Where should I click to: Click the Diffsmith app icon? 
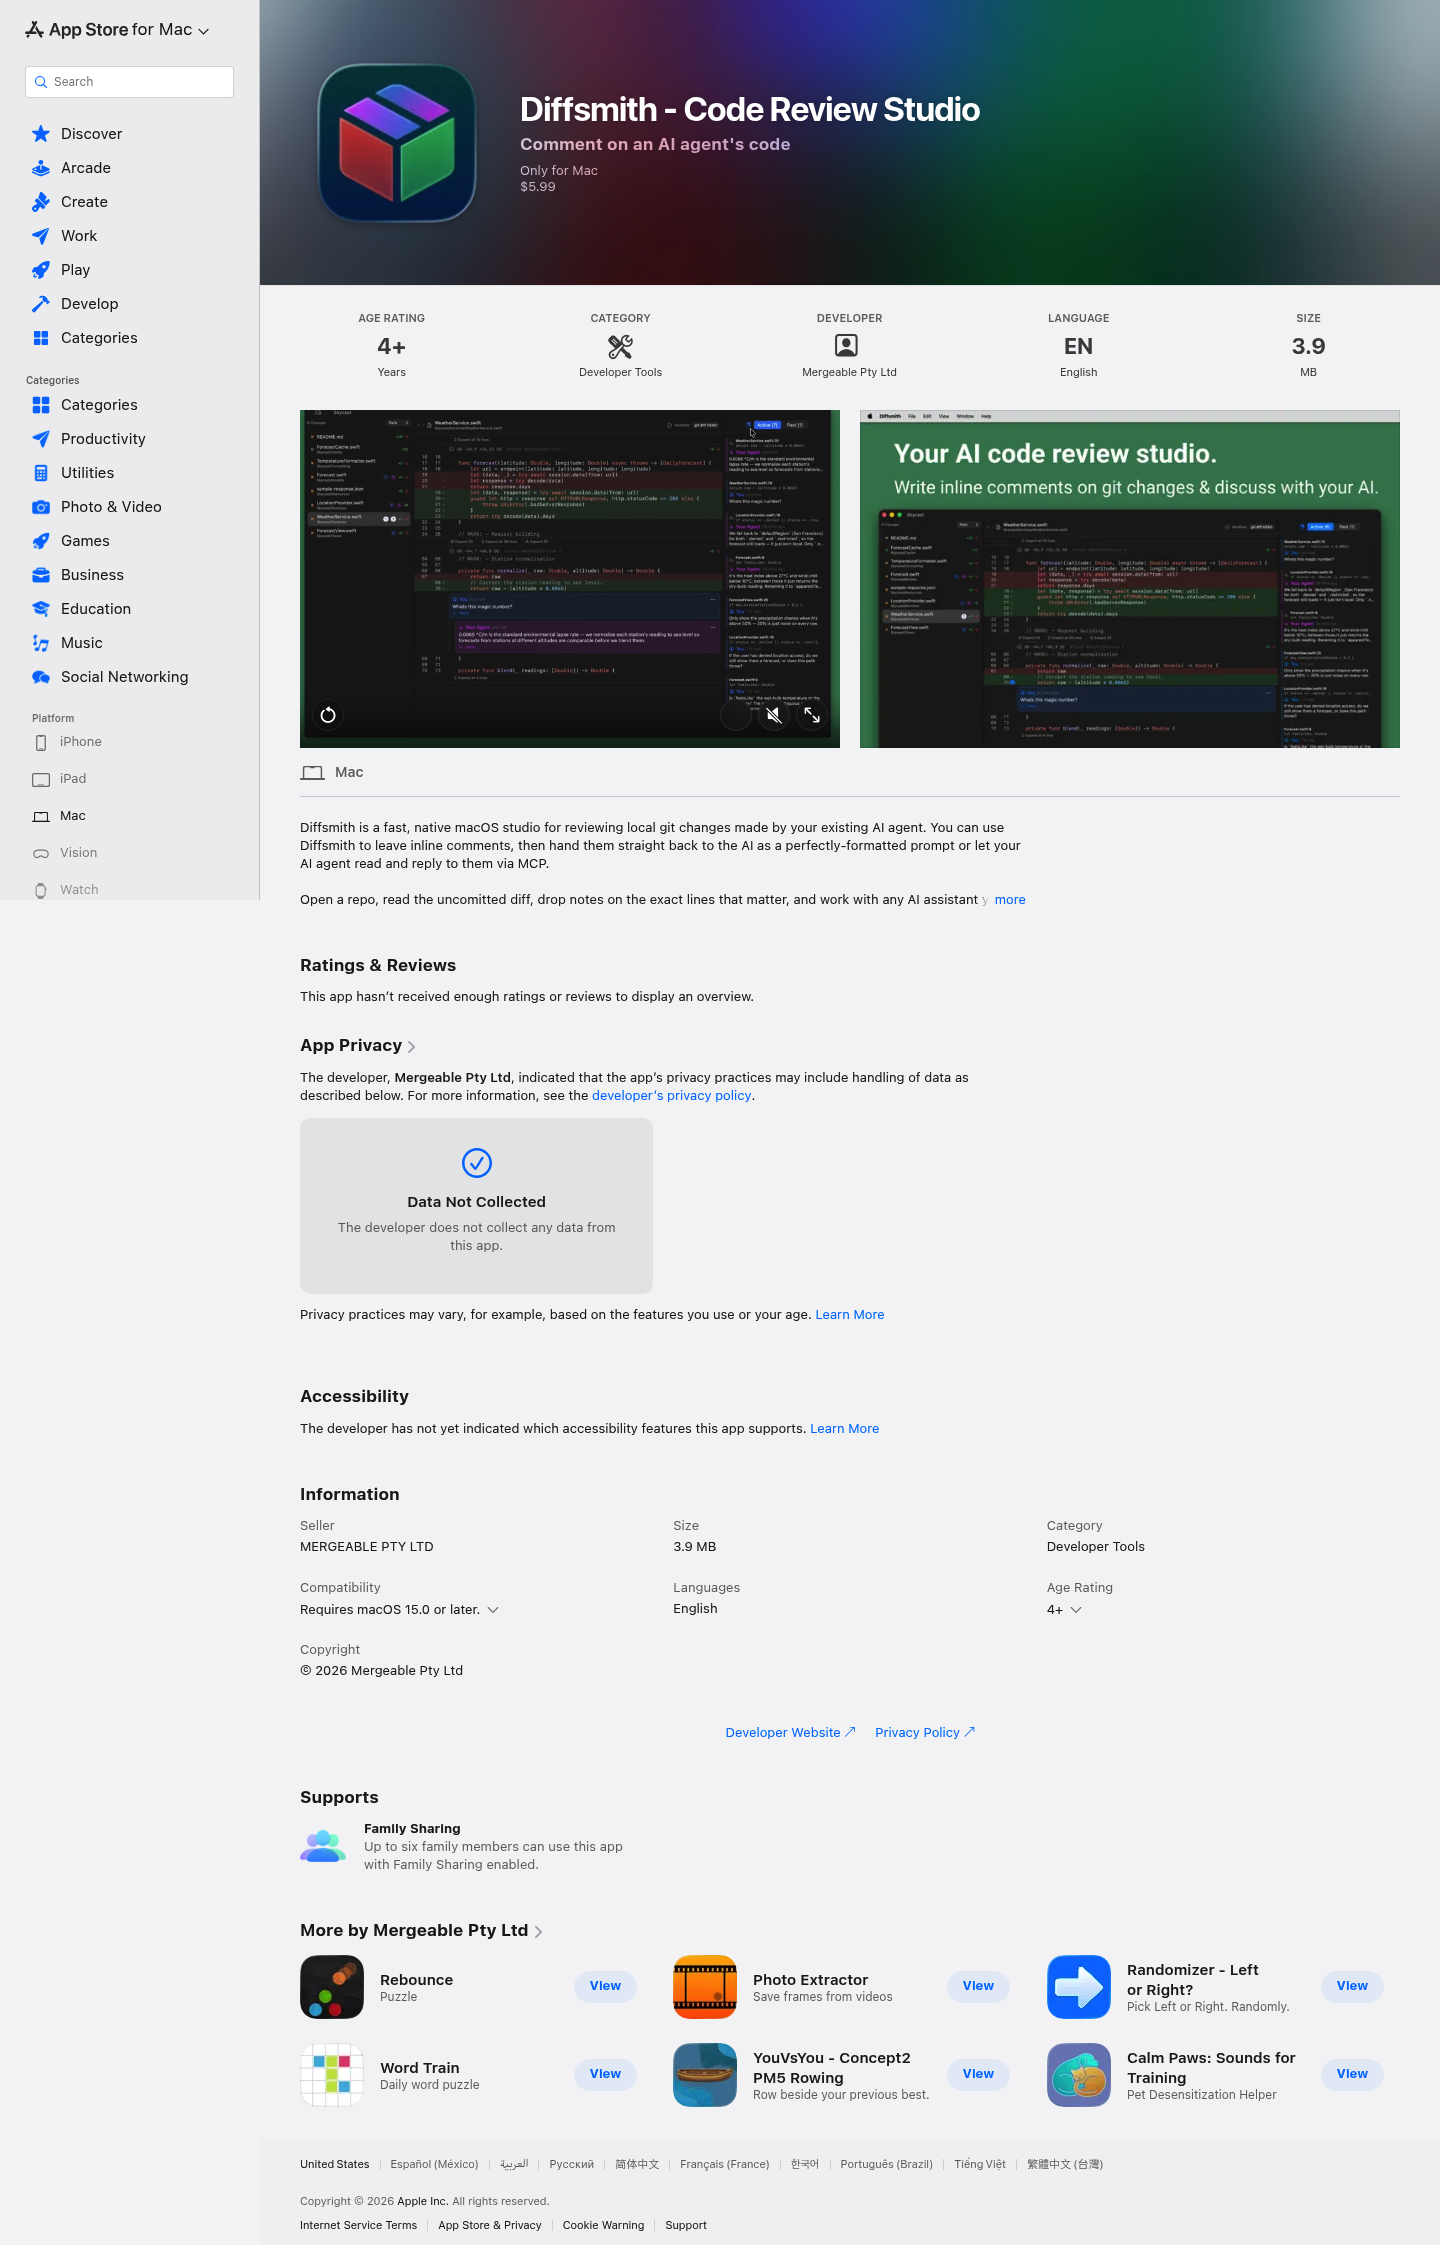[397, 143]
